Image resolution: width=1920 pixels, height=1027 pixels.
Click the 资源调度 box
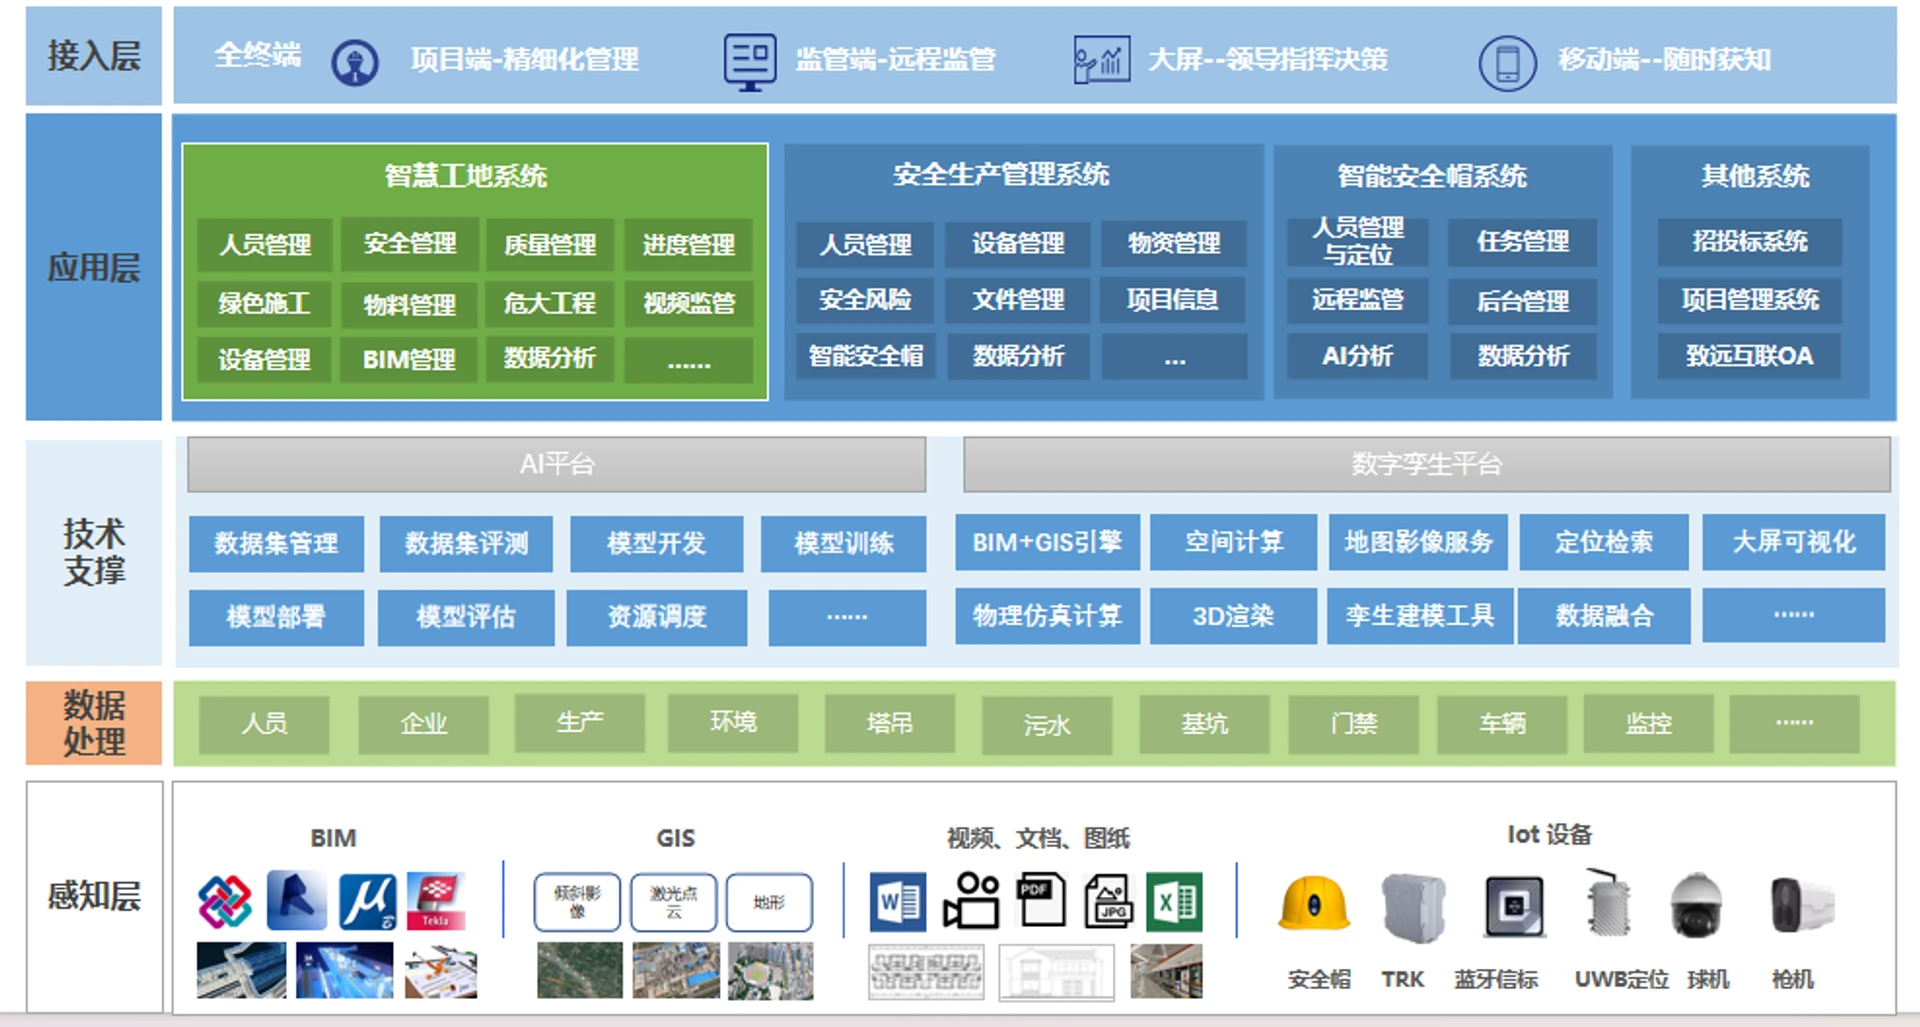pos(657,617)
